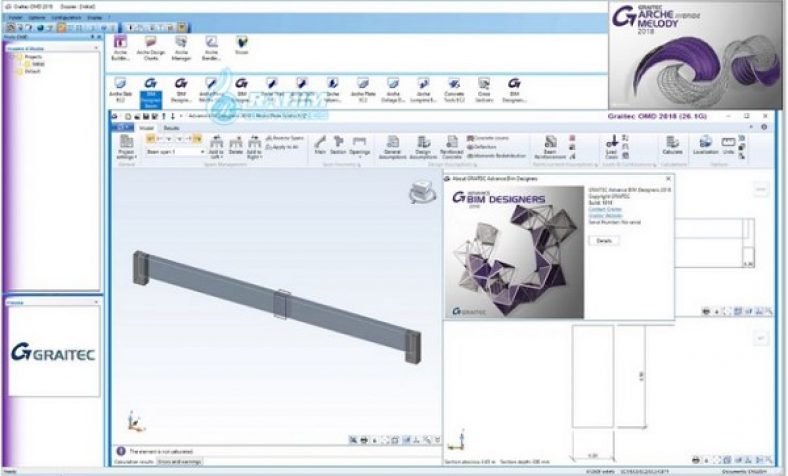Click Moments Redistribution option
This screenshot has height=476, width=788.
point(496,155)
